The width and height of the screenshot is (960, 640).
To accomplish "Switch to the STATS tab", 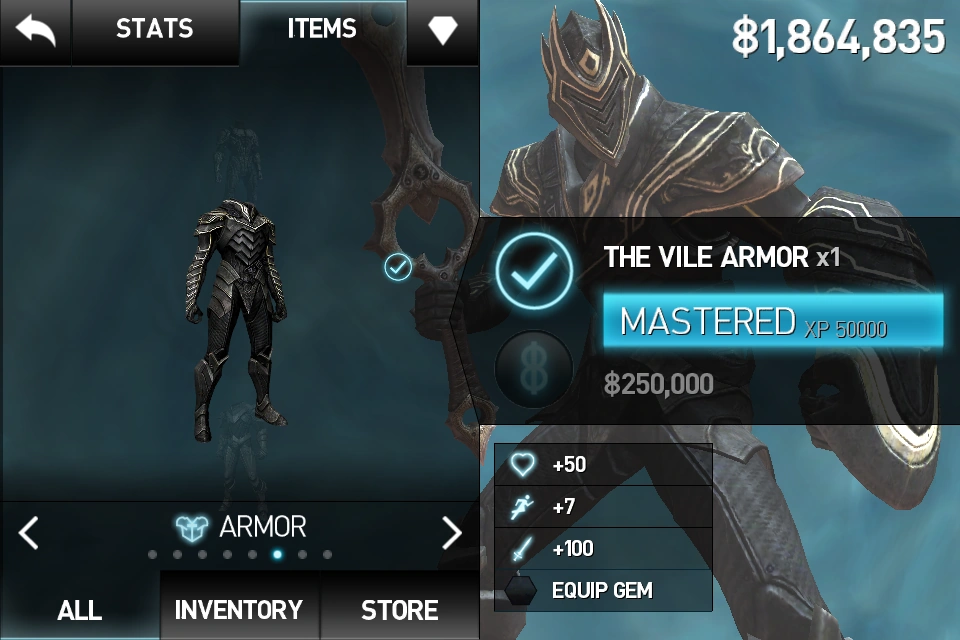I will click(155, 29).
